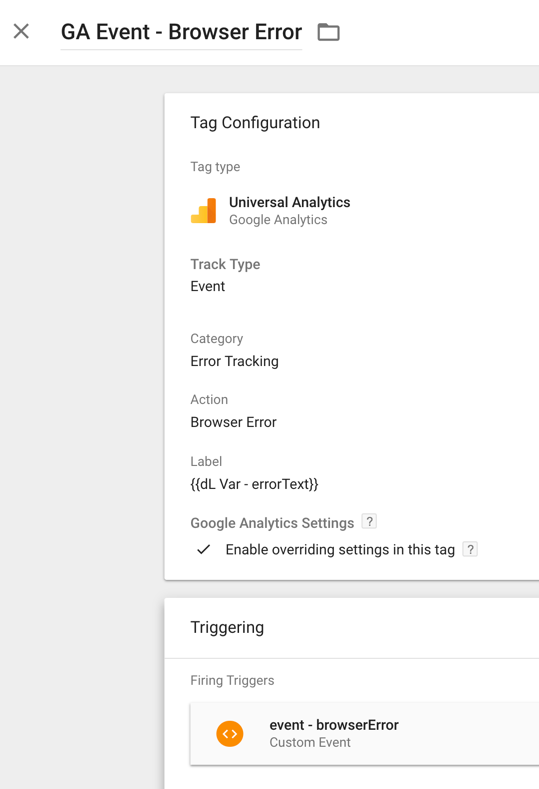
Task: Click the Google Analytics subtitle text
Action: pos(278,220)
